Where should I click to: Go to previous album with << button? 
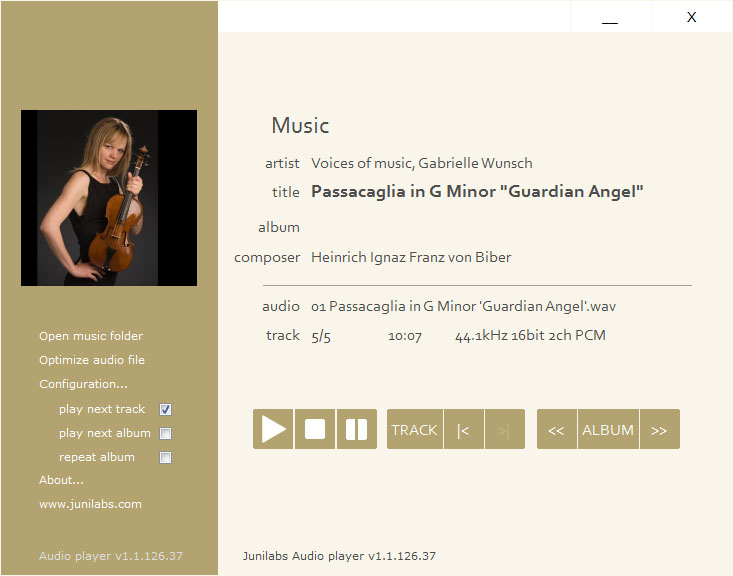click(557, 429)
